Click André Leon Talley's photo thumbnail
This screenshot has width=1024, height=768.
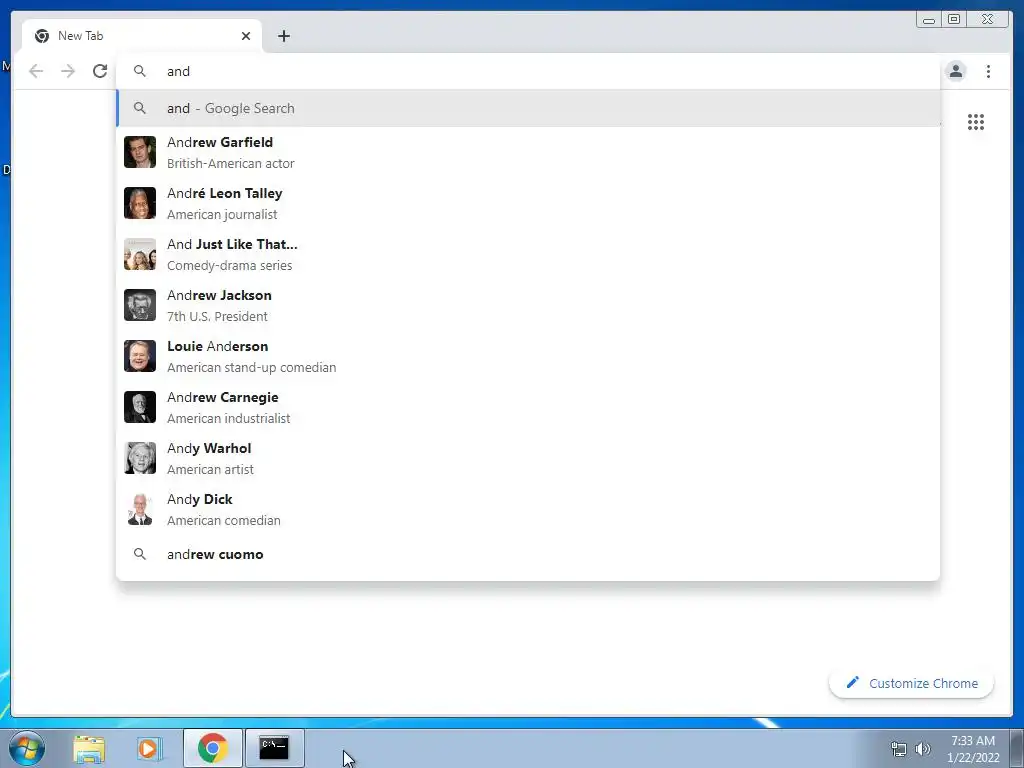click(x=140, y=203)
